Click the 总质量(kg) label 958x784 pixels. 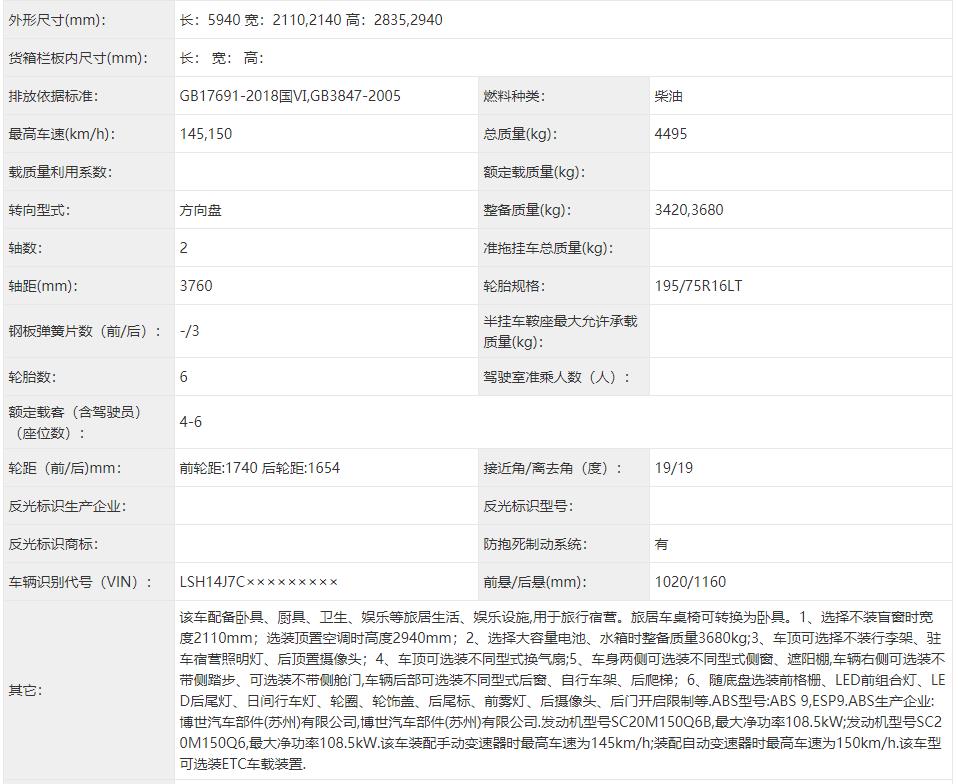520,134
